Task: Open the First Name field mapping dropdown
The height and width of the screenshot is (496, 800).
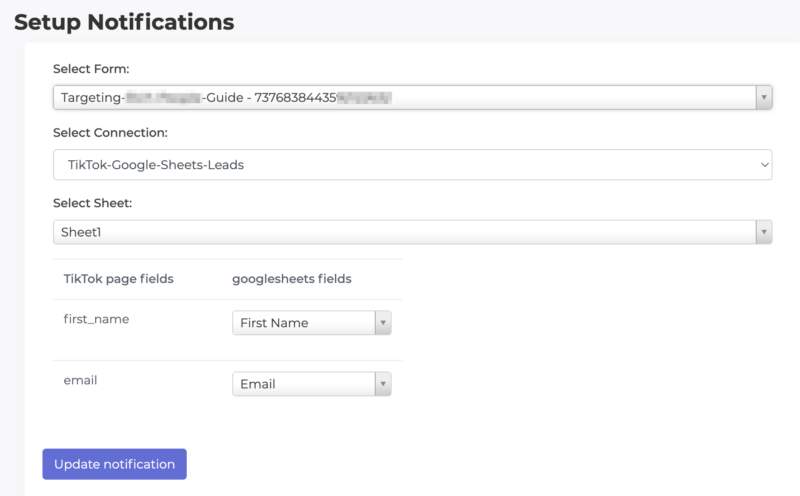Action: point(303,323)
